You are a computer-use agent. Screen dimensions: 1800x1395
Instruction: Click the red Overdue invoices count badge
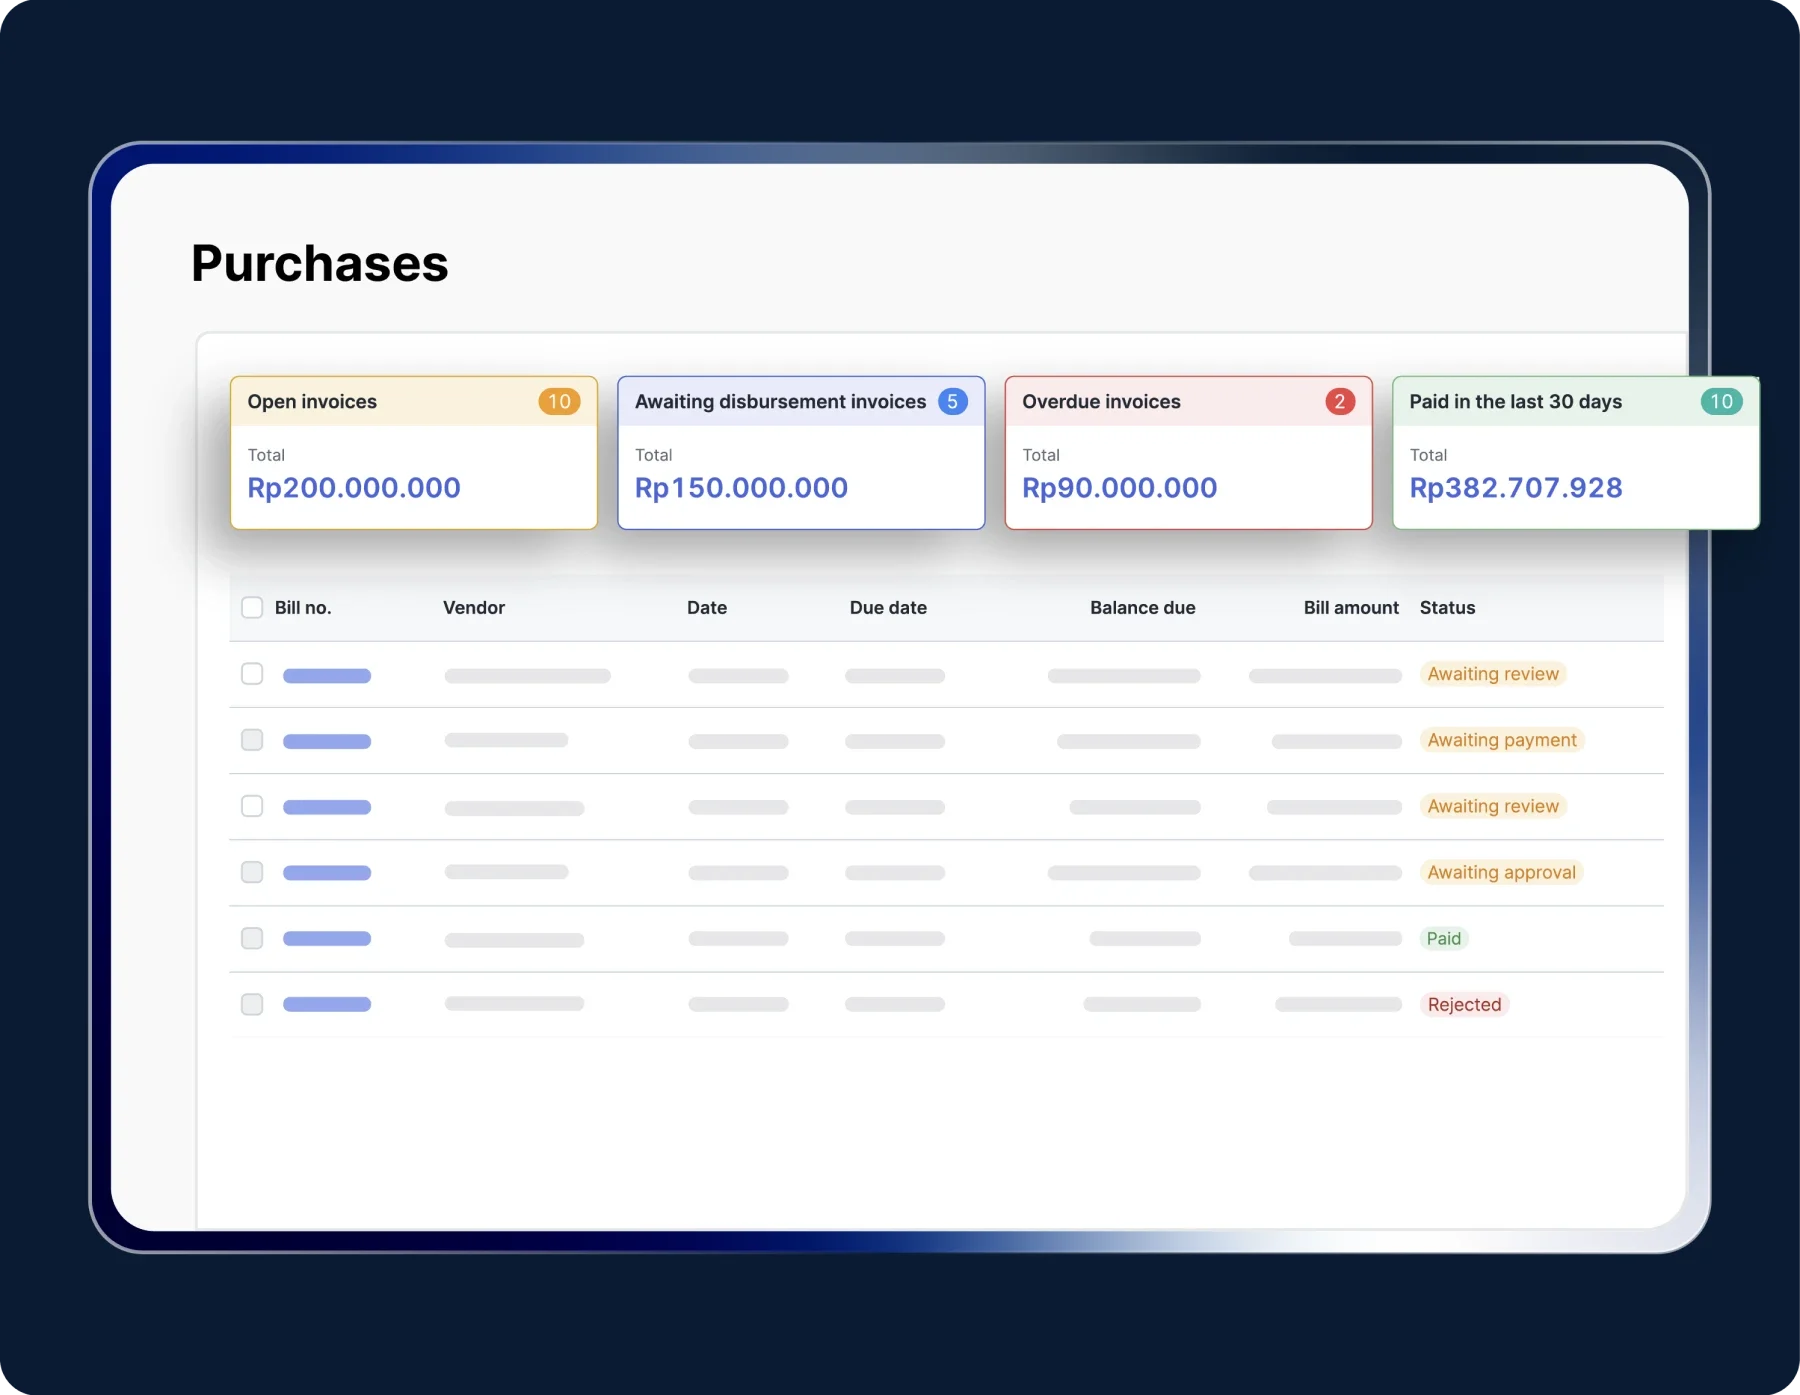(x=1339, y=402)
